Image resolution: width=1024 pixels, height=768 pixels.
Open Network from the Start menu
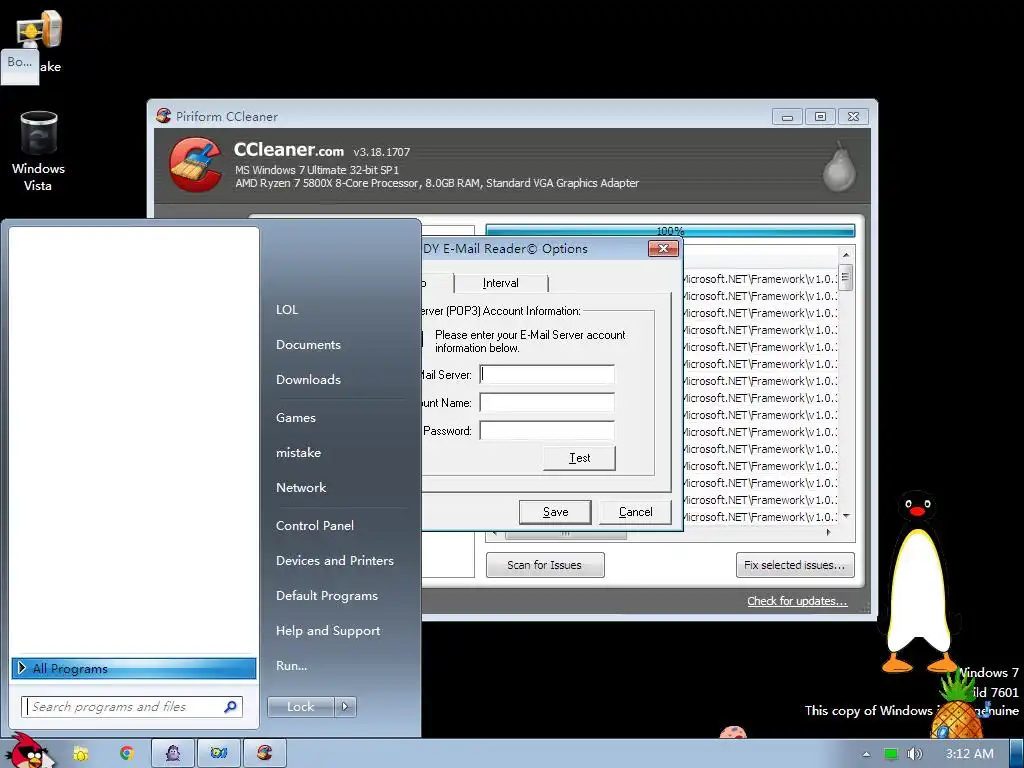point(301,488)
